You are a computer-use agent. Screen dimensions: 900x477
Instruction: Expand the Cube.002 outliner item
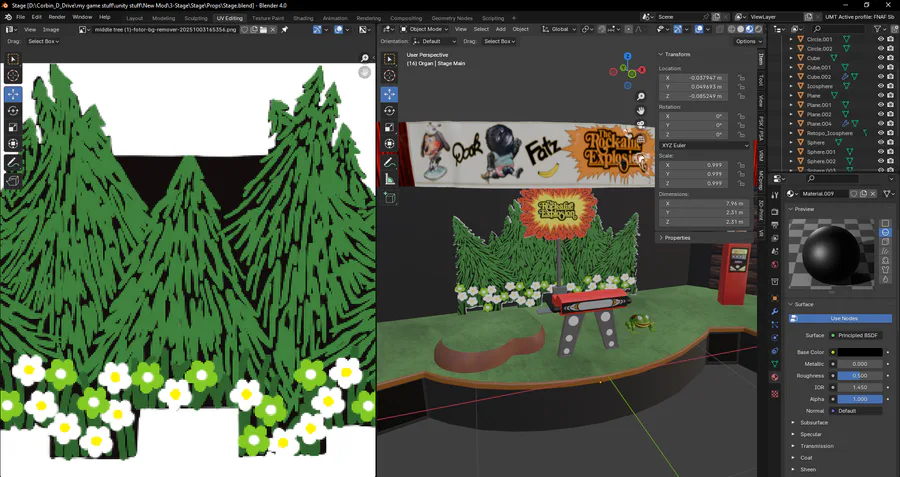[x=792, y=77]
